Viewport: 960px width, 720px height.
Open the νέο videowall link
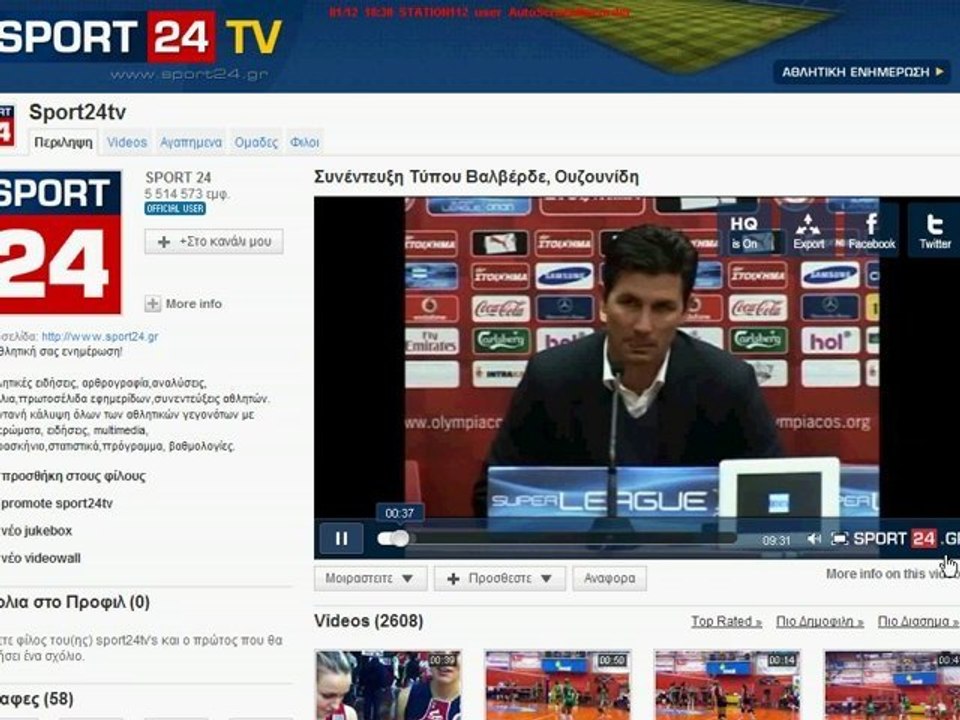coord(40,558)
